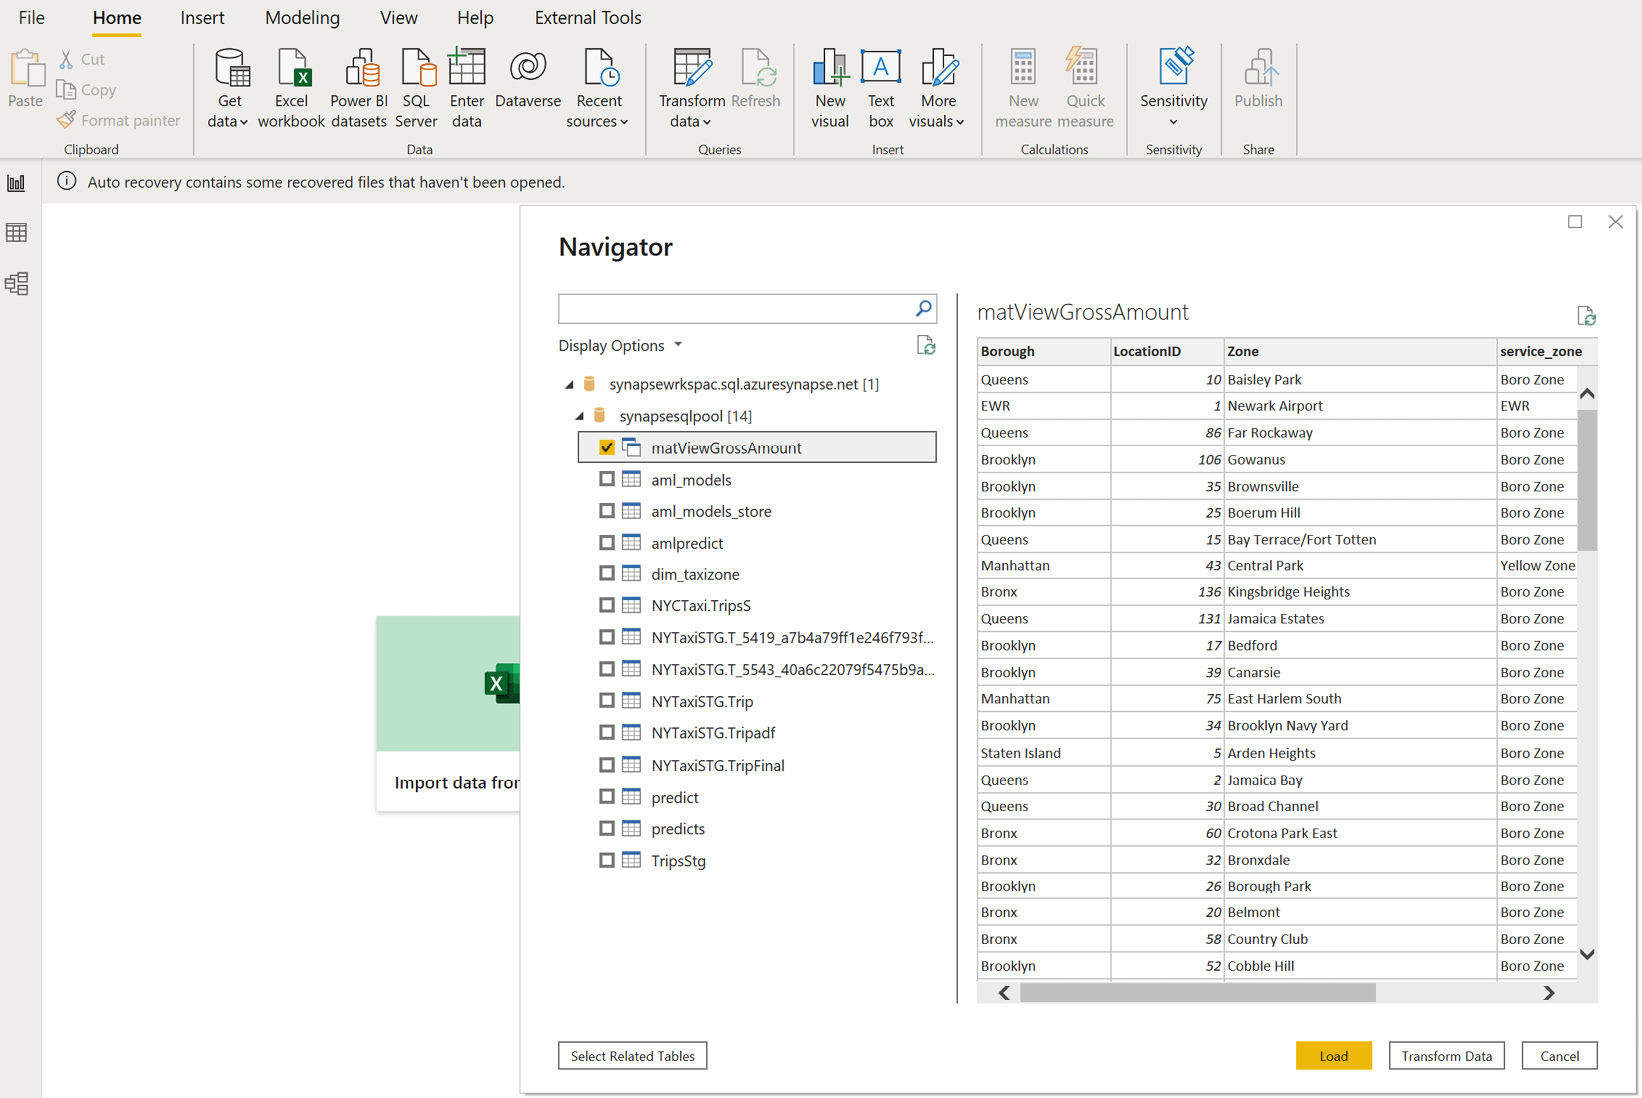Click the Load button
This screenshot has width=1642, height=1098.
pos(1333,1056)
